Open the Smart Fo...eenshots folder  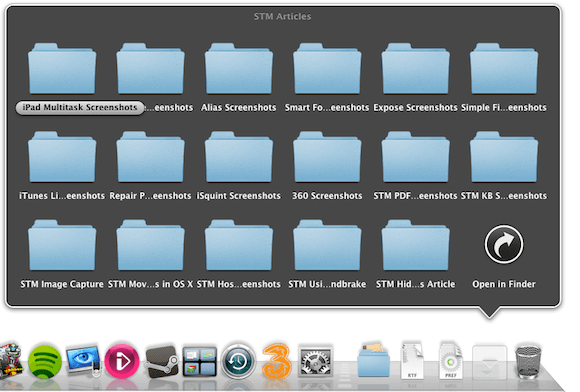327,69
